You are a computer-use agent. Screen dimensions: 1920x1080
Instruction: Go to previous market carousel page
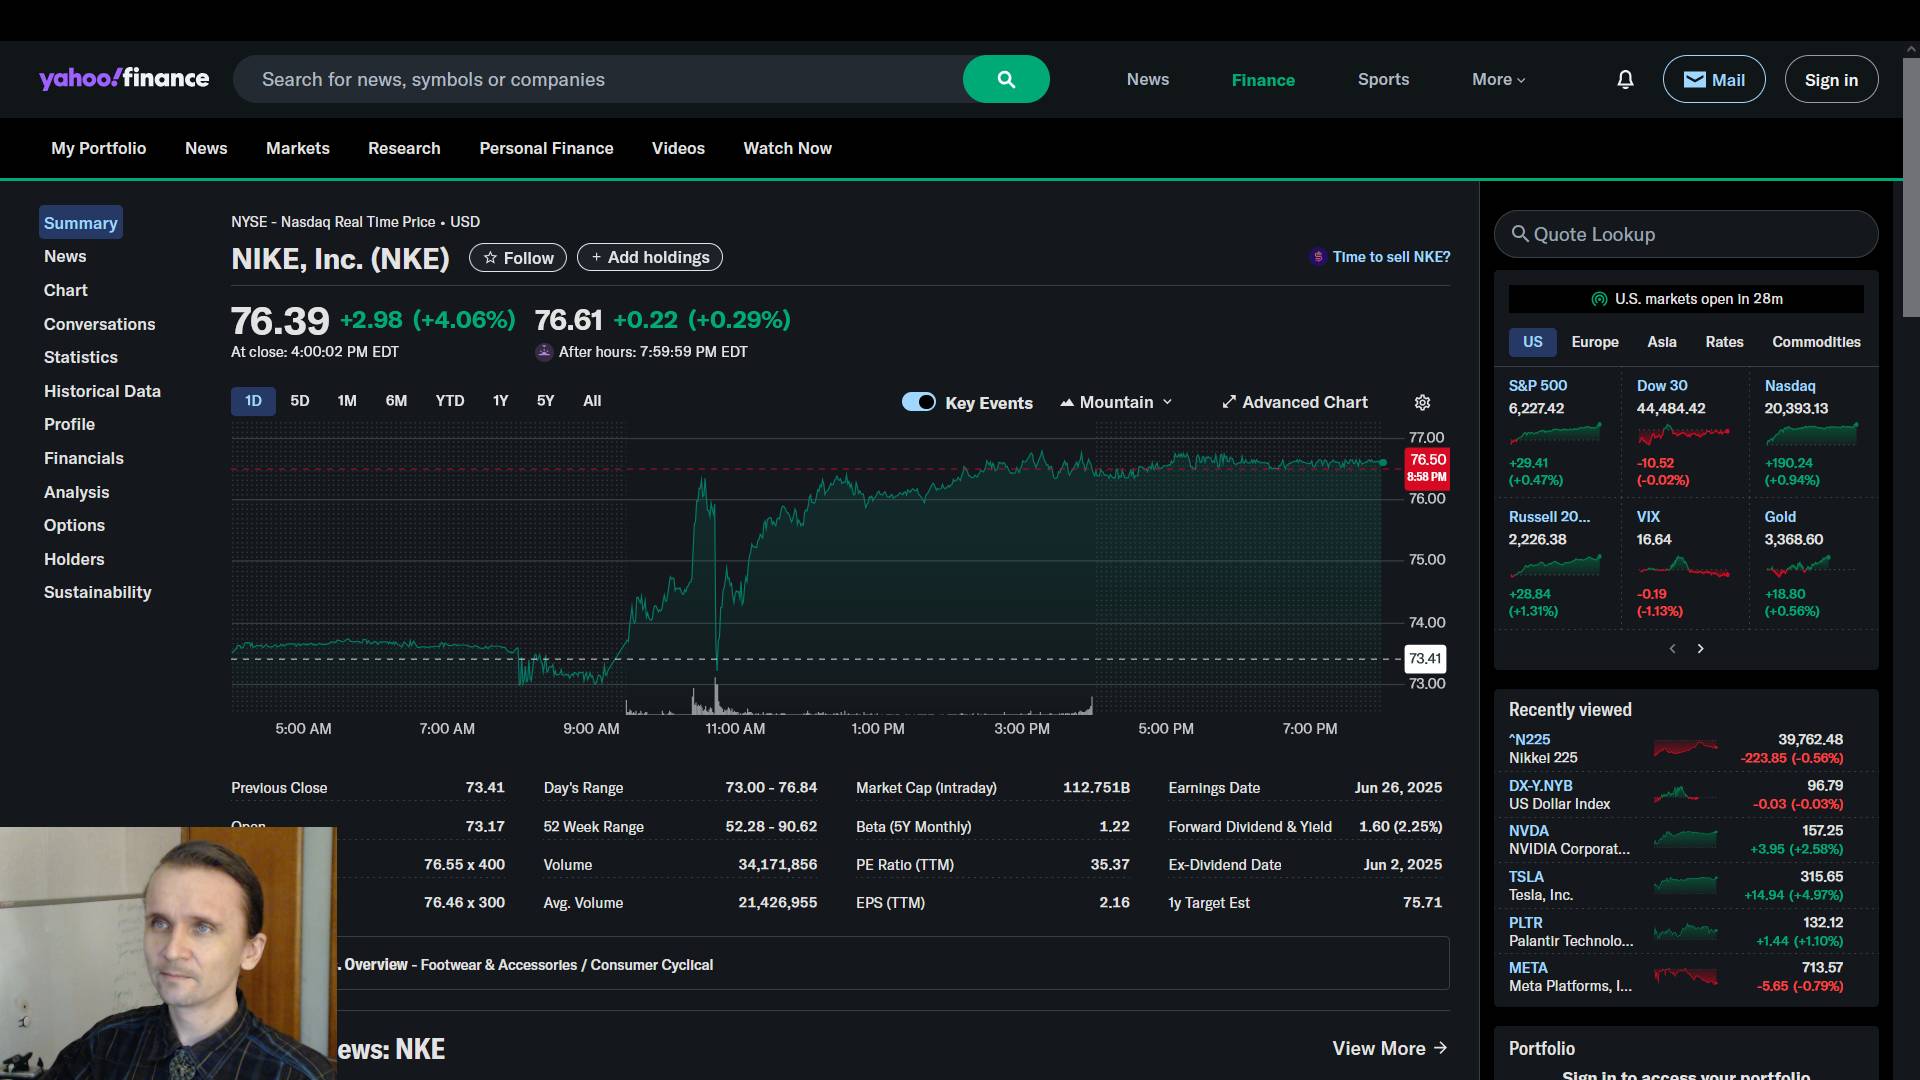(x=1672, y=649)
